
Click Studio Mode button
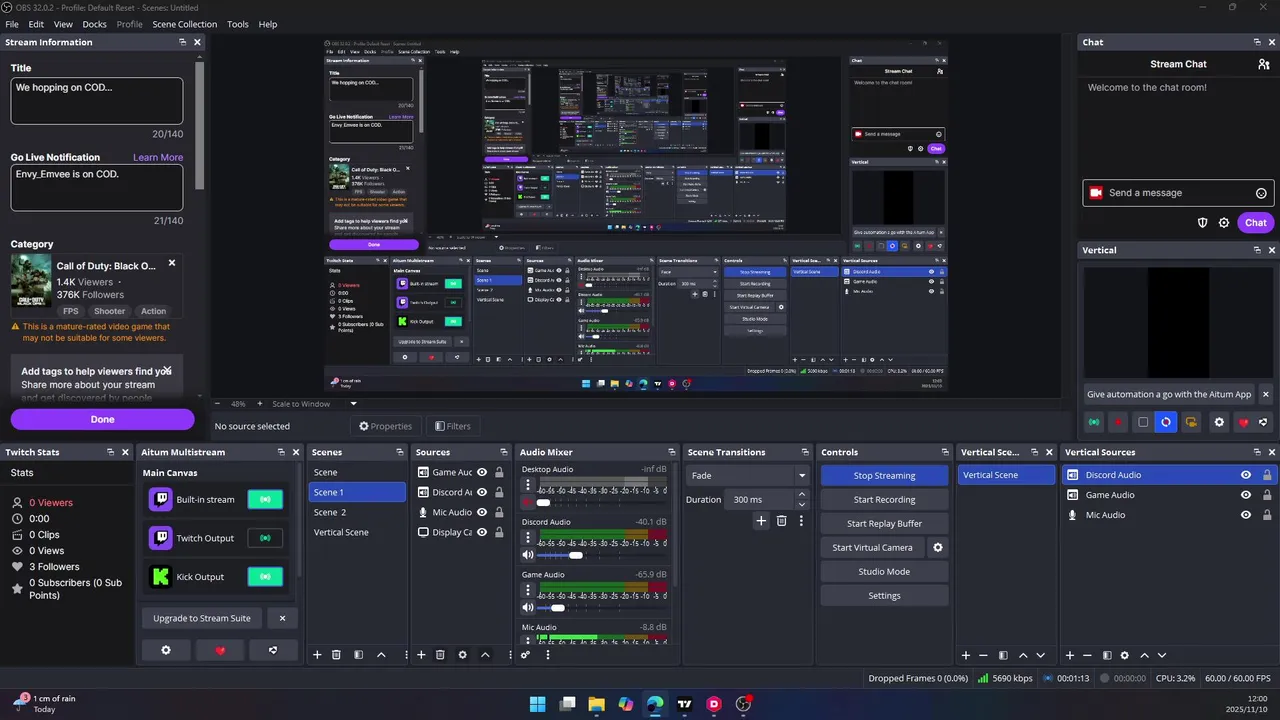tap(884, 572)
